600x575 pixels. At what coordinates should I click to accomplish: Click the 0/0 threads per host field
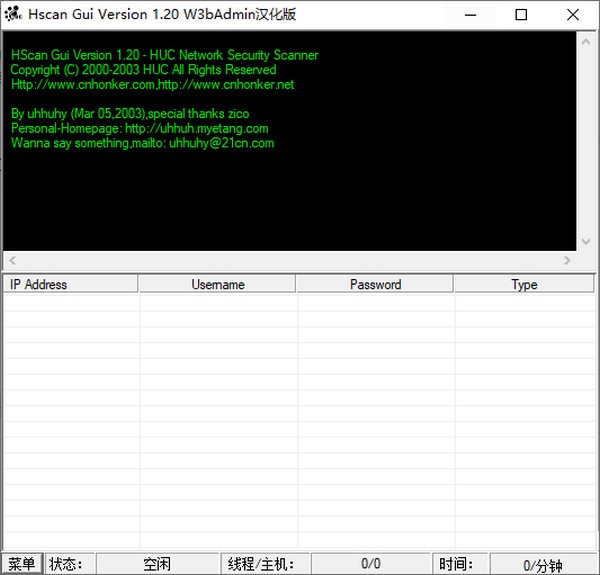coord(371,564)
